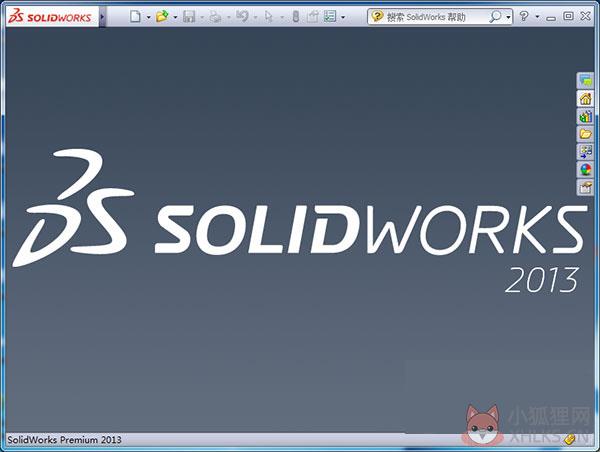Open the View Palette task pane tab
Screen dimensions: 600x452
tap(585, 152)
